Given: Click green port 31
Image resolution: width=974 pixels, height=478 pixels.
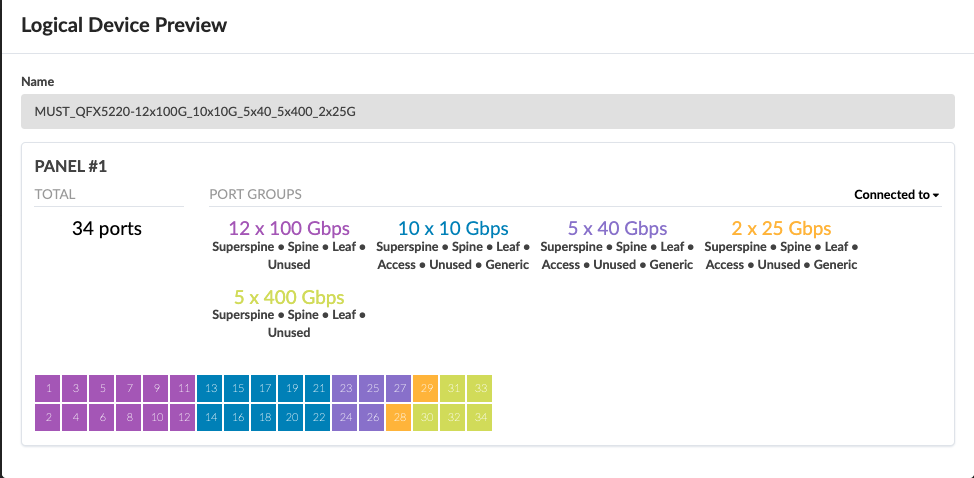Looking at the screenshot, I should click(x=453, y=389).
